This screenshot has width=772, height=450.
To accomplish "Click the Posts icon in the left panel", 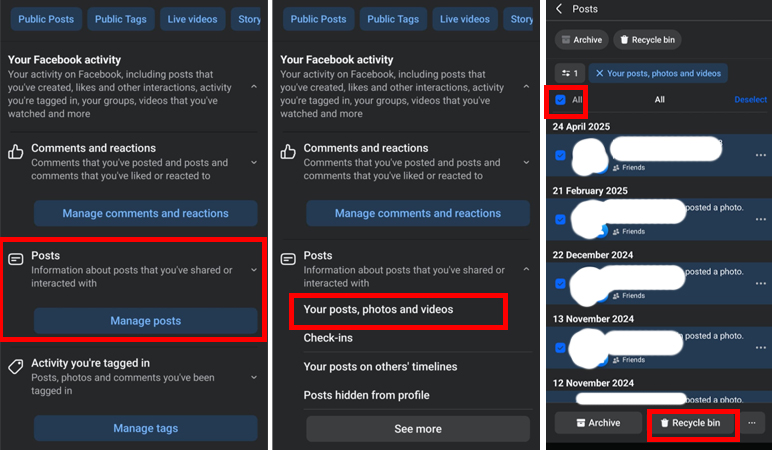I will [16, 259].
